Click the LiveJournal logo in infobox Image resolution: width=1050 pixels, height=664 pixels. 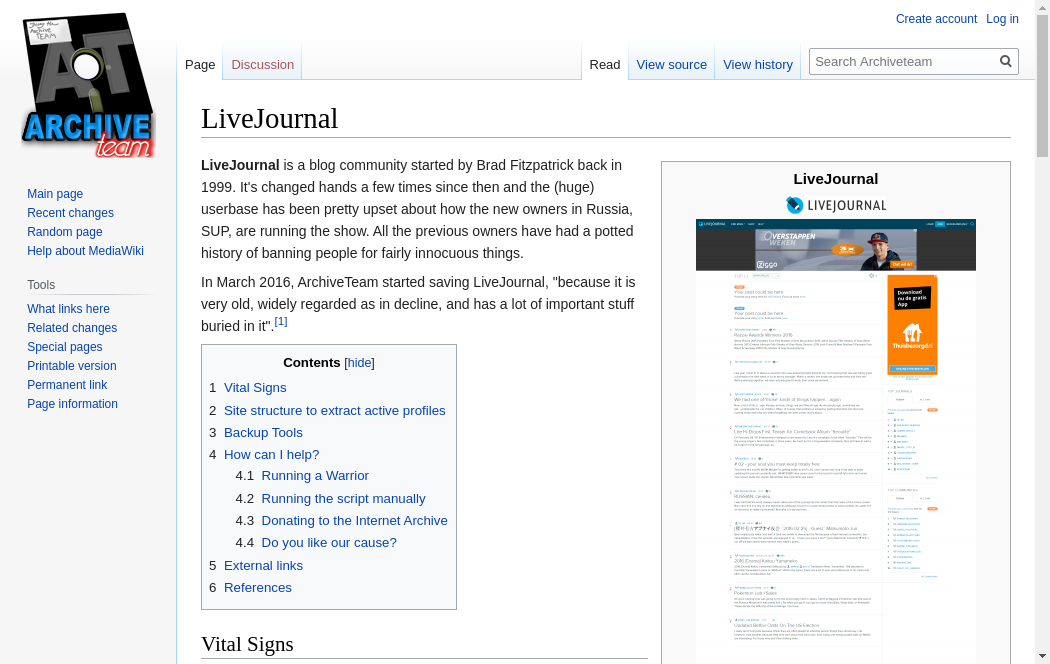click(x=836, y=205)
